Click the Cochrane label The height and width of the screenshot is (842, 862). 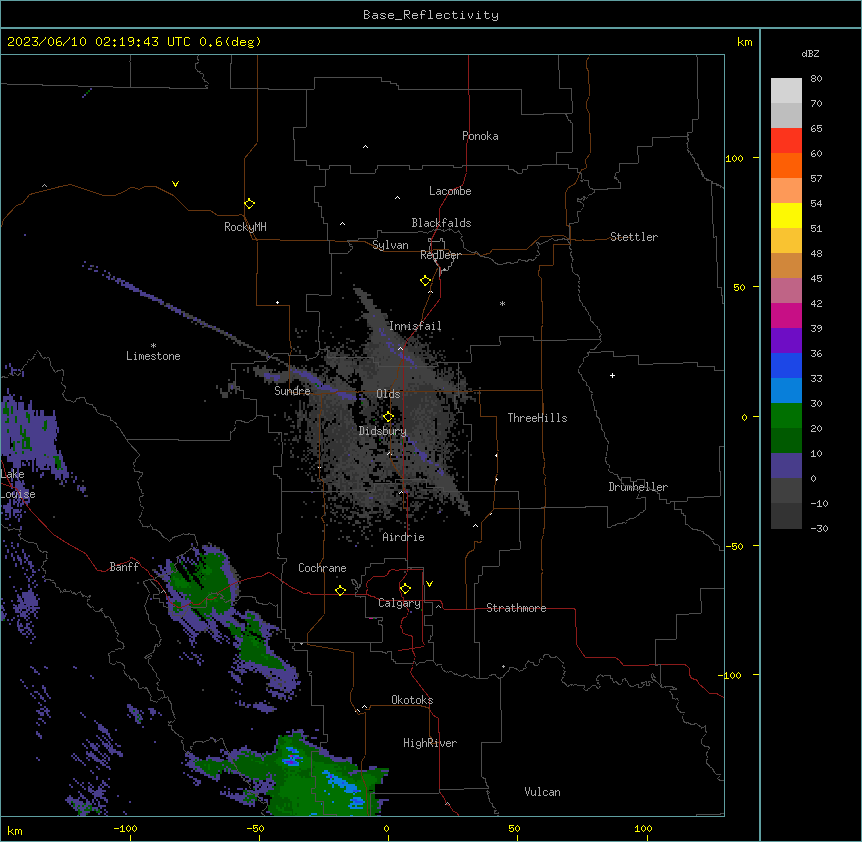(x=322, y=568)
